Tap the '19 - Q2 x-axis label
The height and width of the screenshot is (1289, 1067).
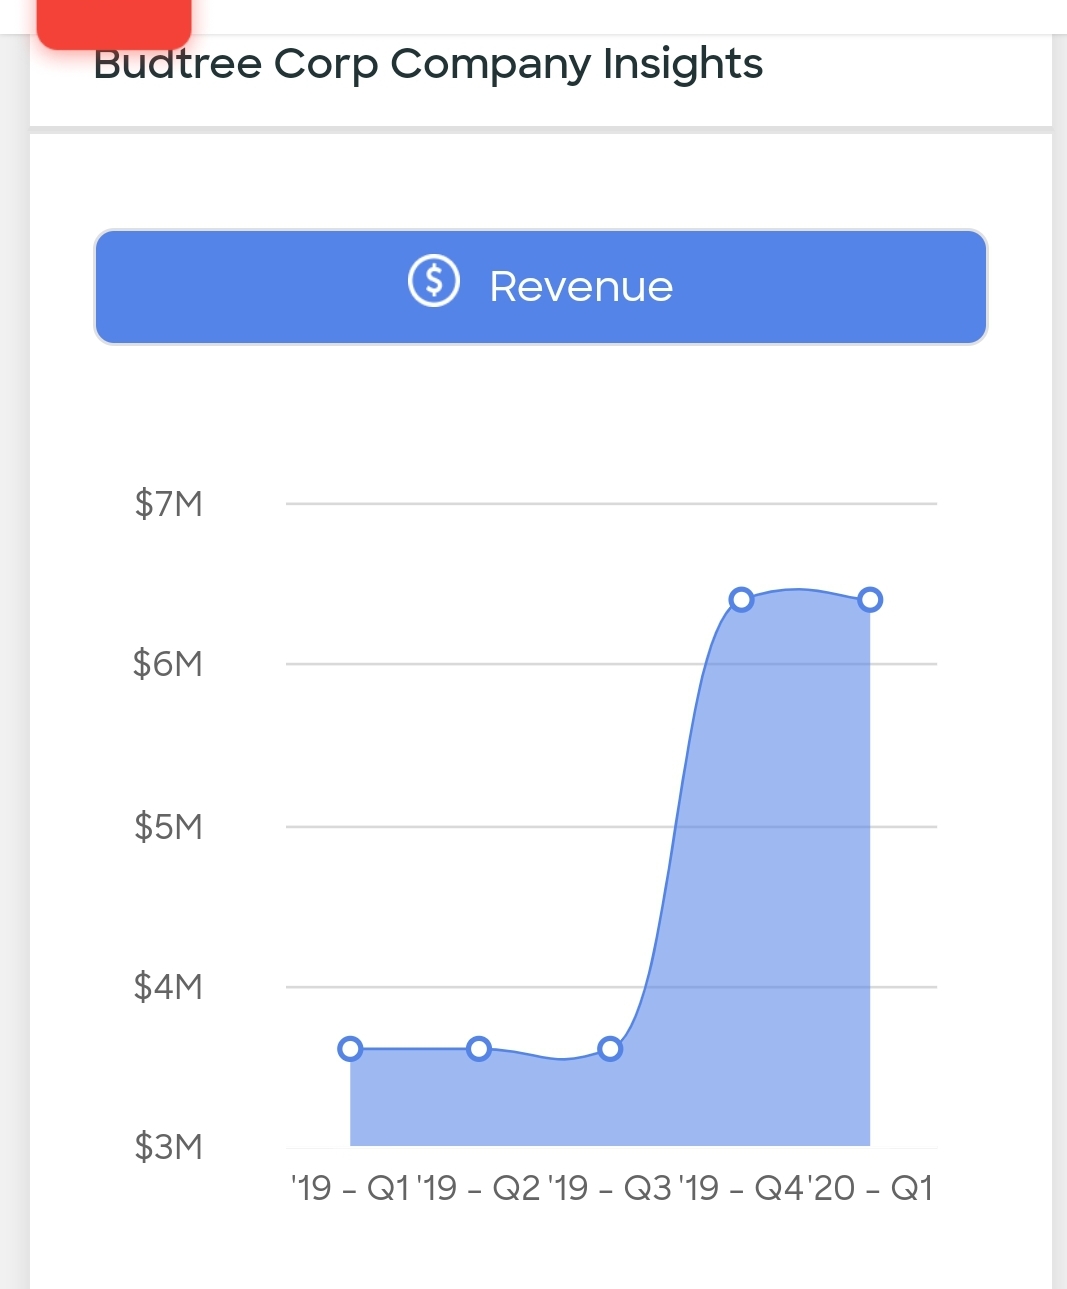pos(480,1188)
